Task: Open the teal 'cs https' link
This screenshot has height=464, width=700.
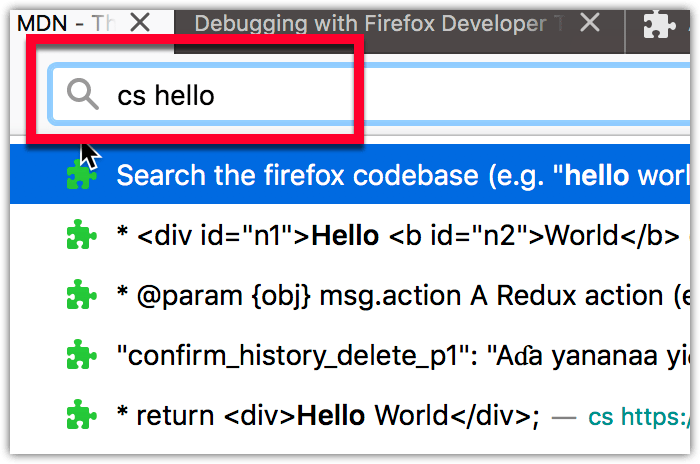Action: pyautogui.click(x=640, y=415)
